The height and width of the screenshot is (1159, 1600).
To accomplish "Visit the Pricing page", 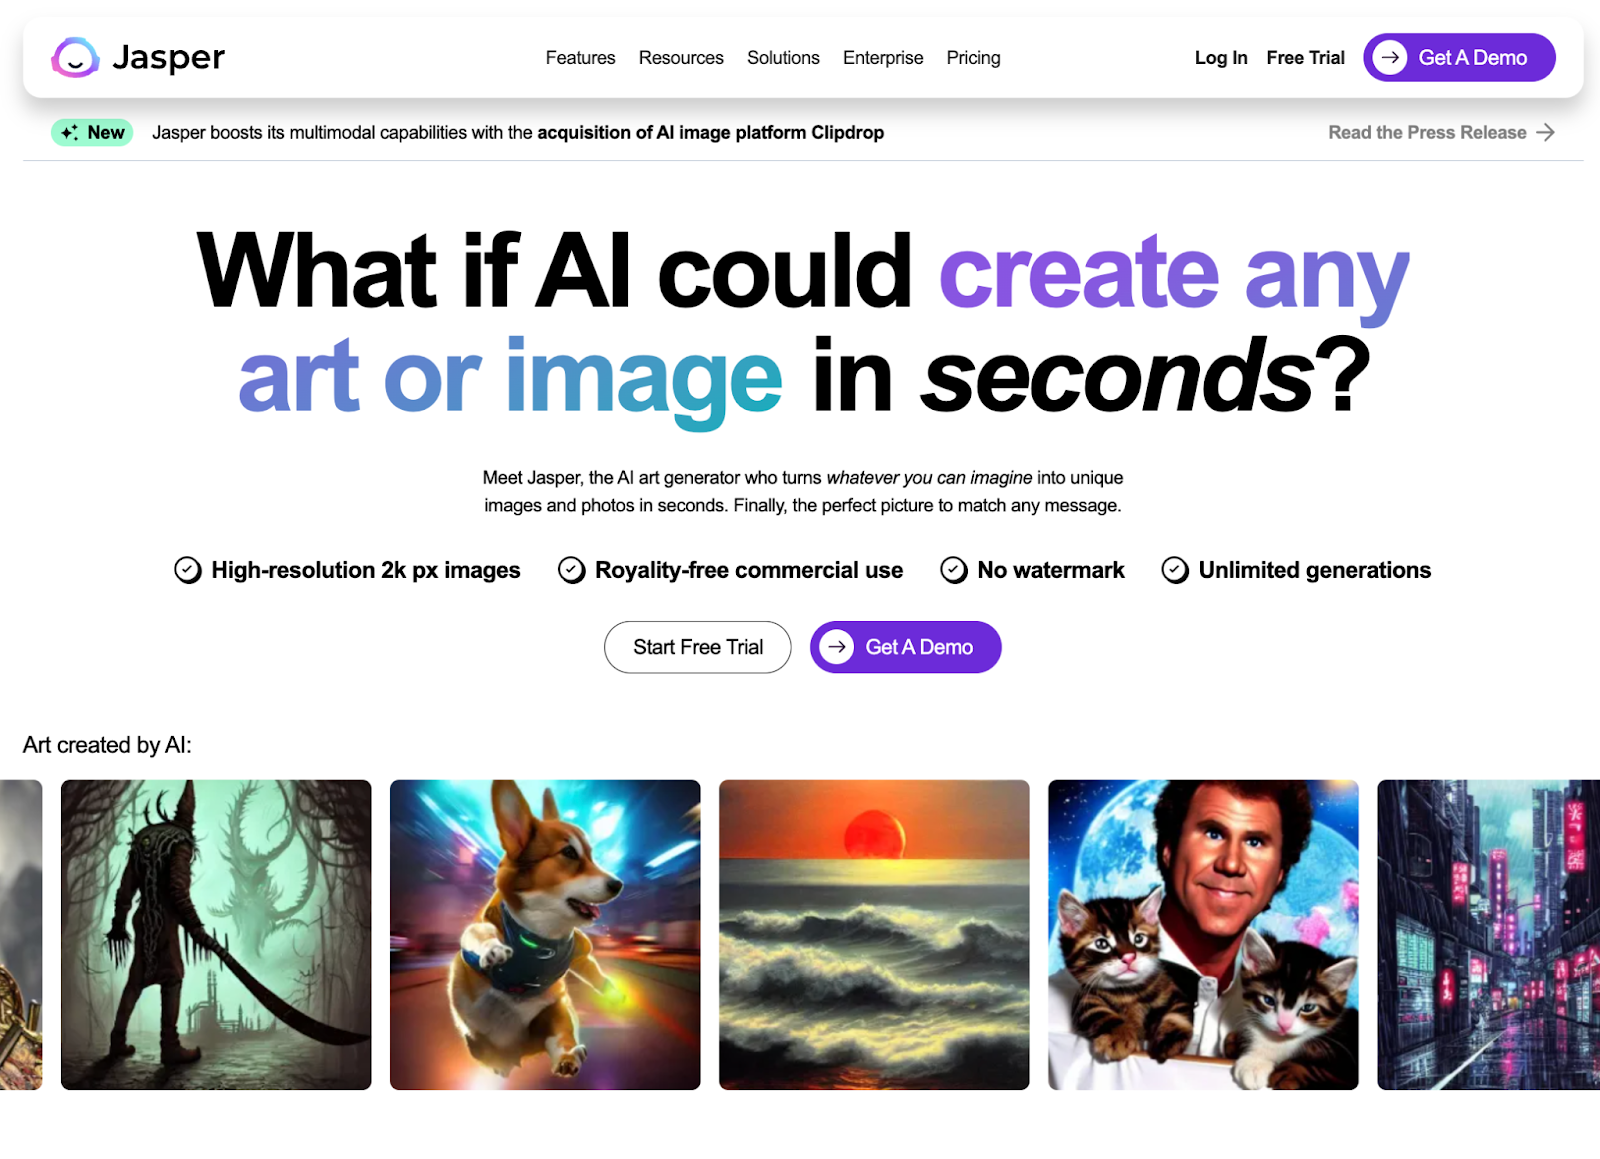I will [x=973, y=58].
